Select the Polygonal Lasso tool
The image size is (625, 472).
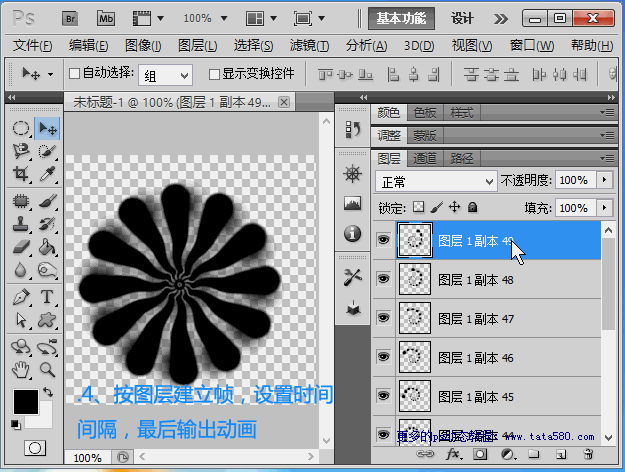21,151
